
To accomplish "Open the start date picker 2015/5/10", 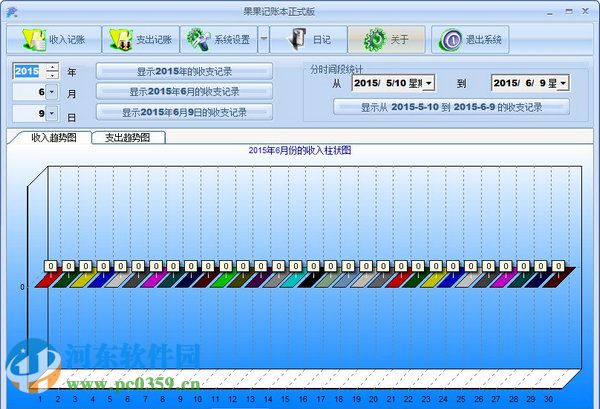I will [429, 83].
